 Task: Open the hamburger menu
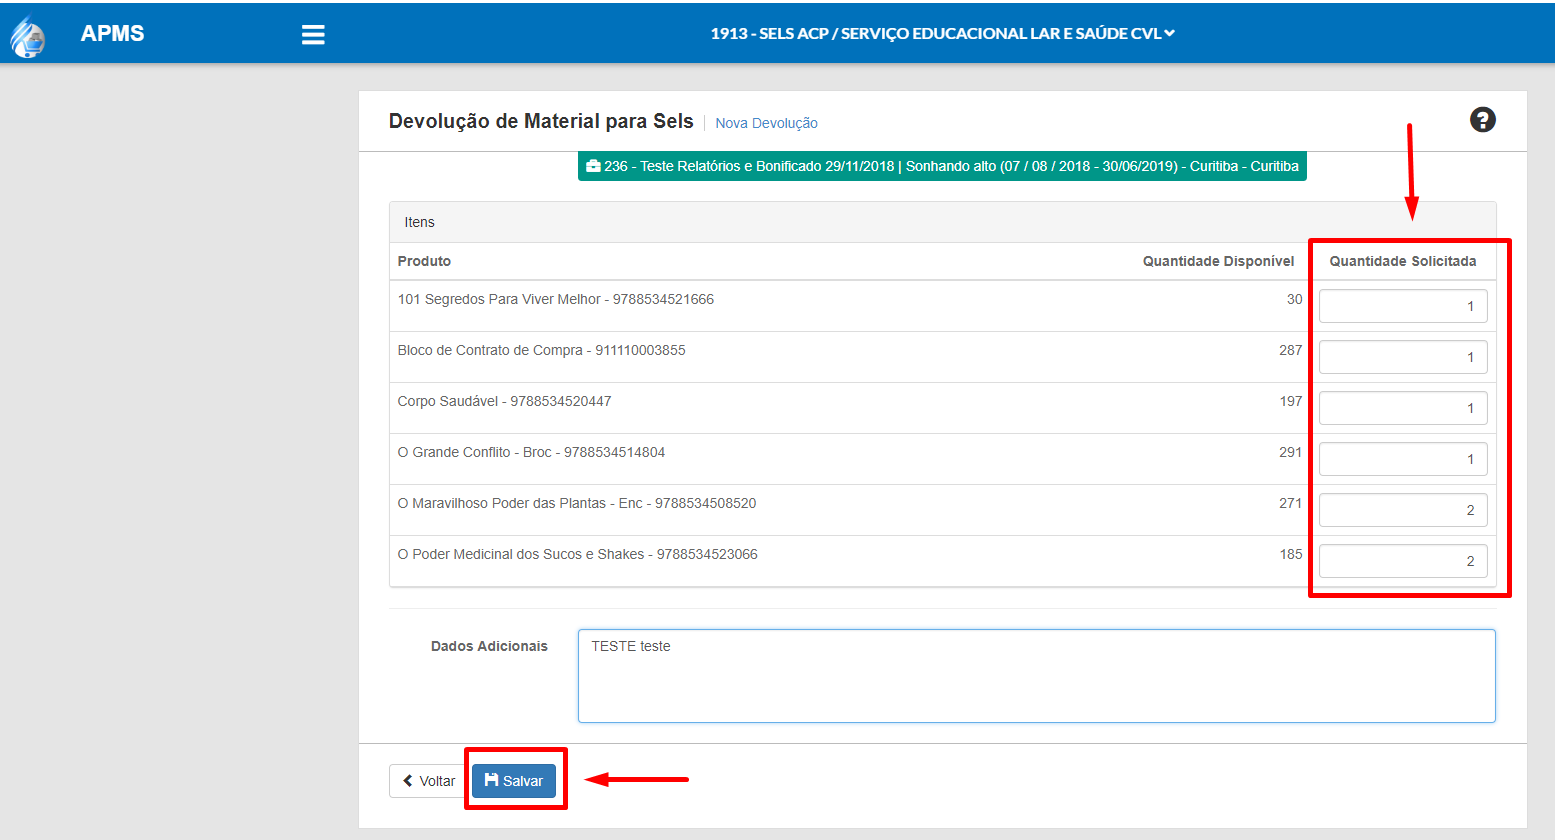[313, 35]
